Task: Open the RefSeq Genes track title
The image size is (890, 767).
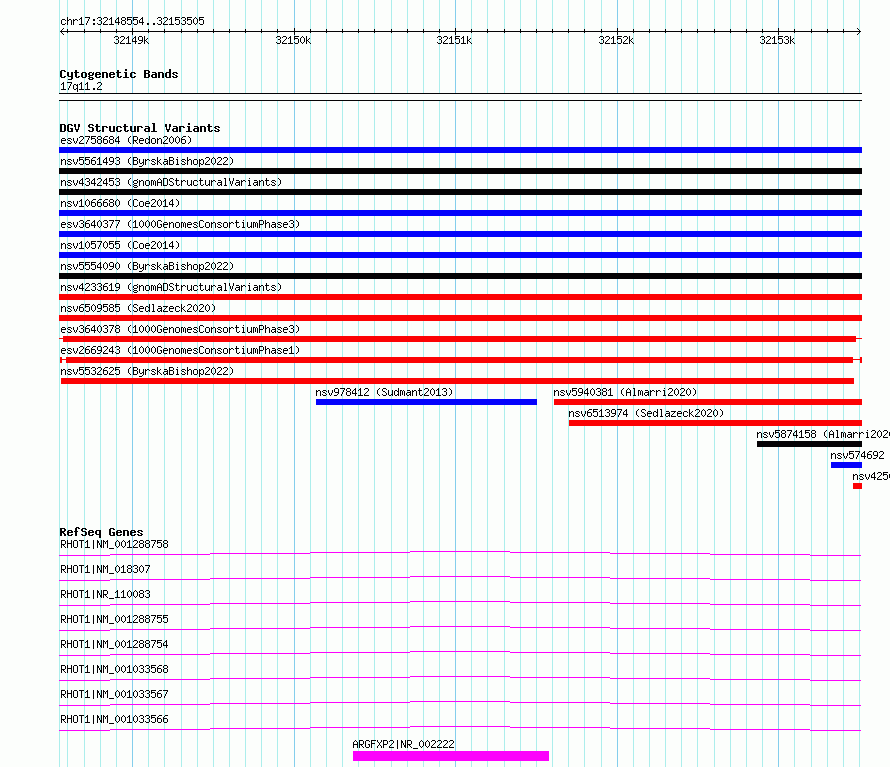Action: point(101,532)
